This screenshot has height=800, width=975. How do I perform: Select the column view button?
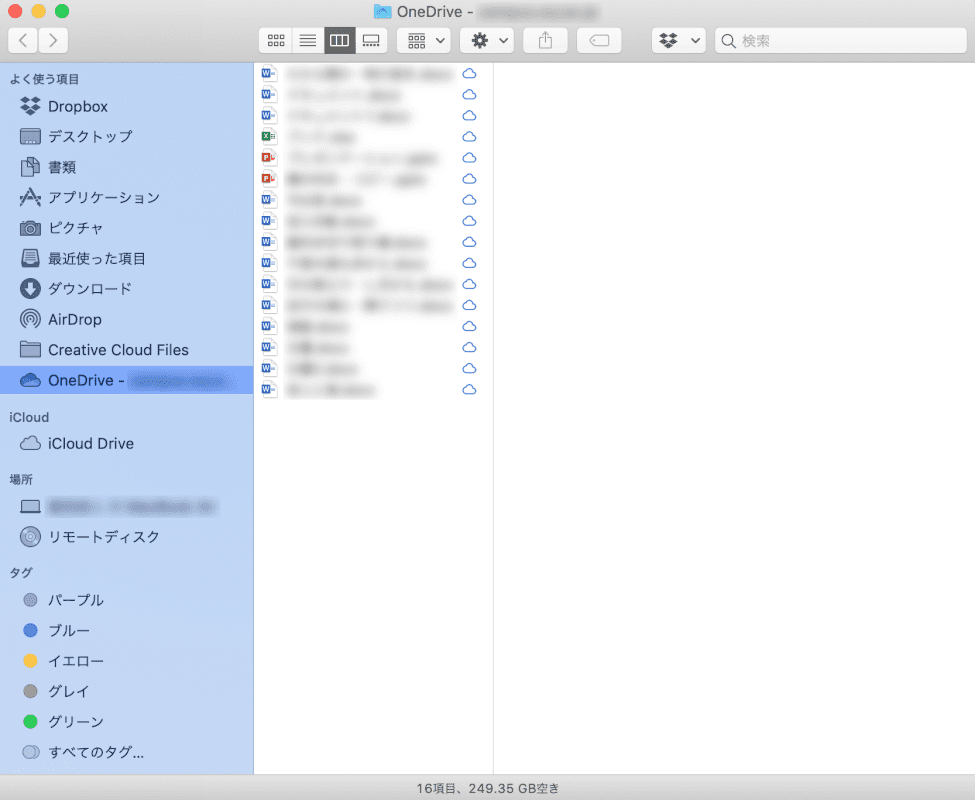click(x=340, y=40)
